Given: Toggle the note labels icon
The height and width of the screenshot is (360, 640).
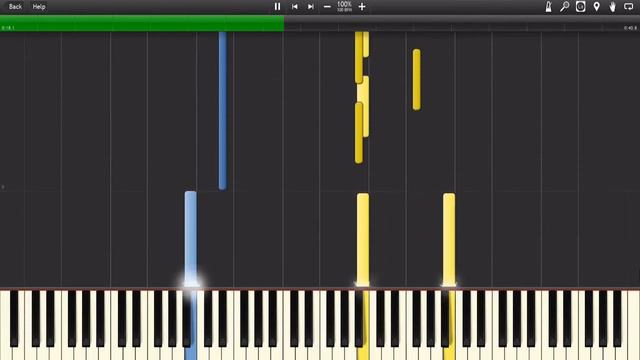Looking at the screenshot, I should (x=580, y=7).
